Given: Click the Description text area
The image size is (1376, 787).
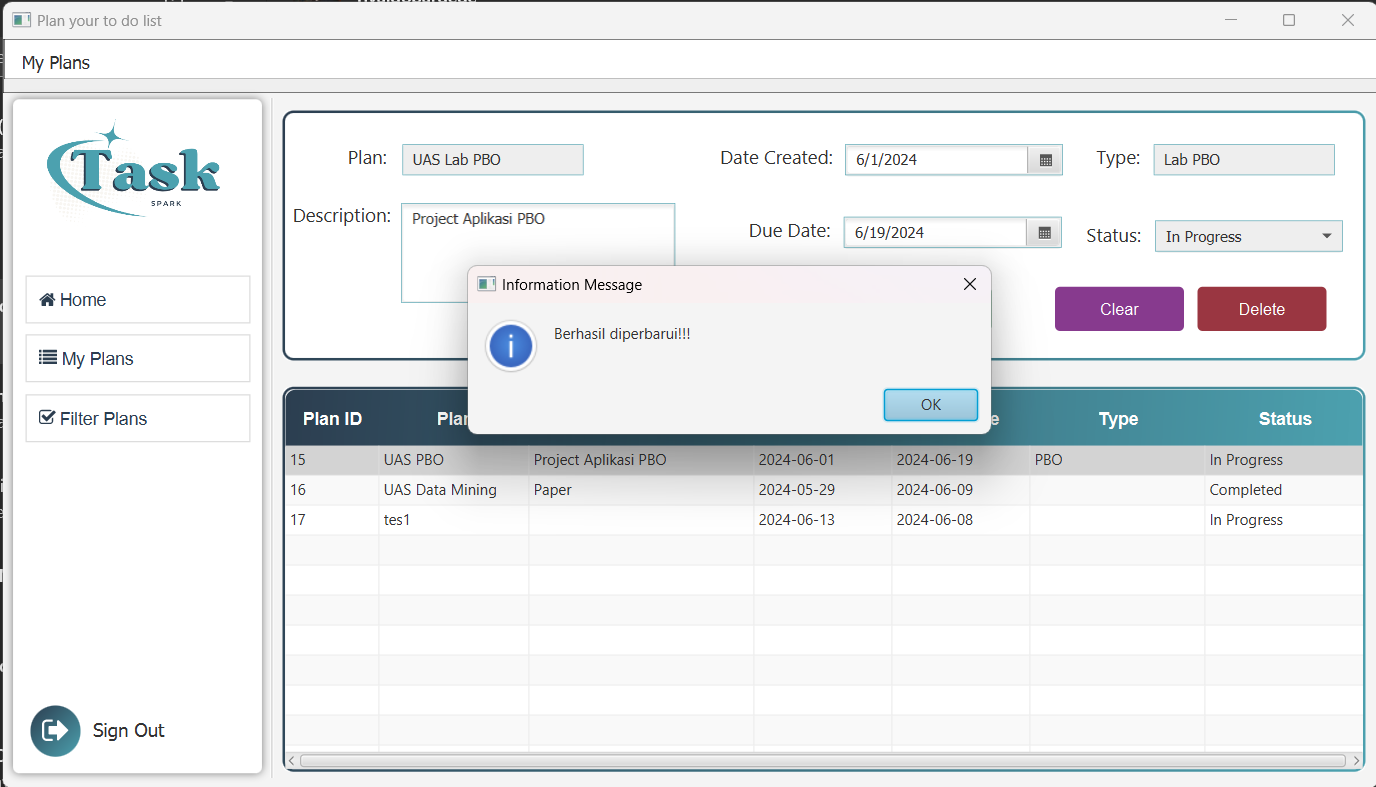Looking at the screenshot, I should (x=538, y=252).
